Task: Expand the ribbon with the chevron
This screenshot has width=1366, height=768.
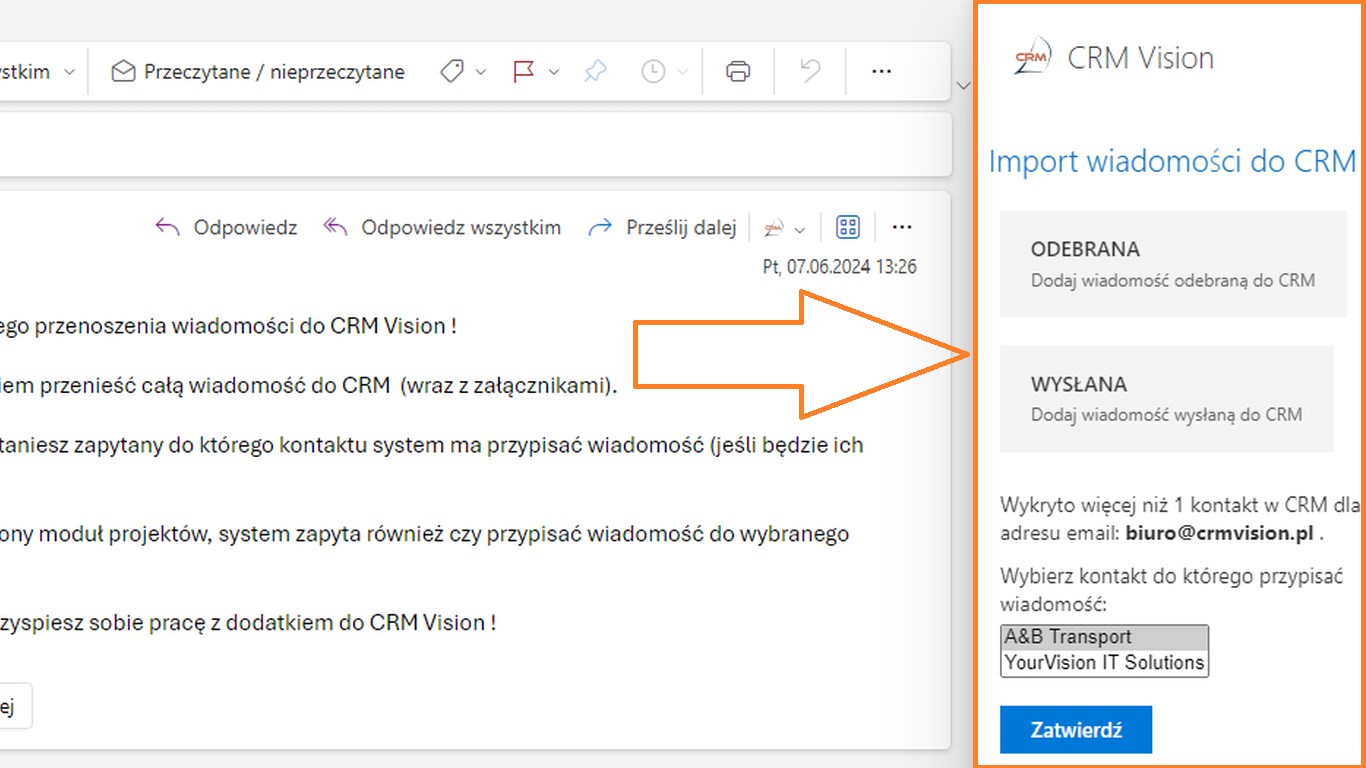Action: [x=963, y=86]
